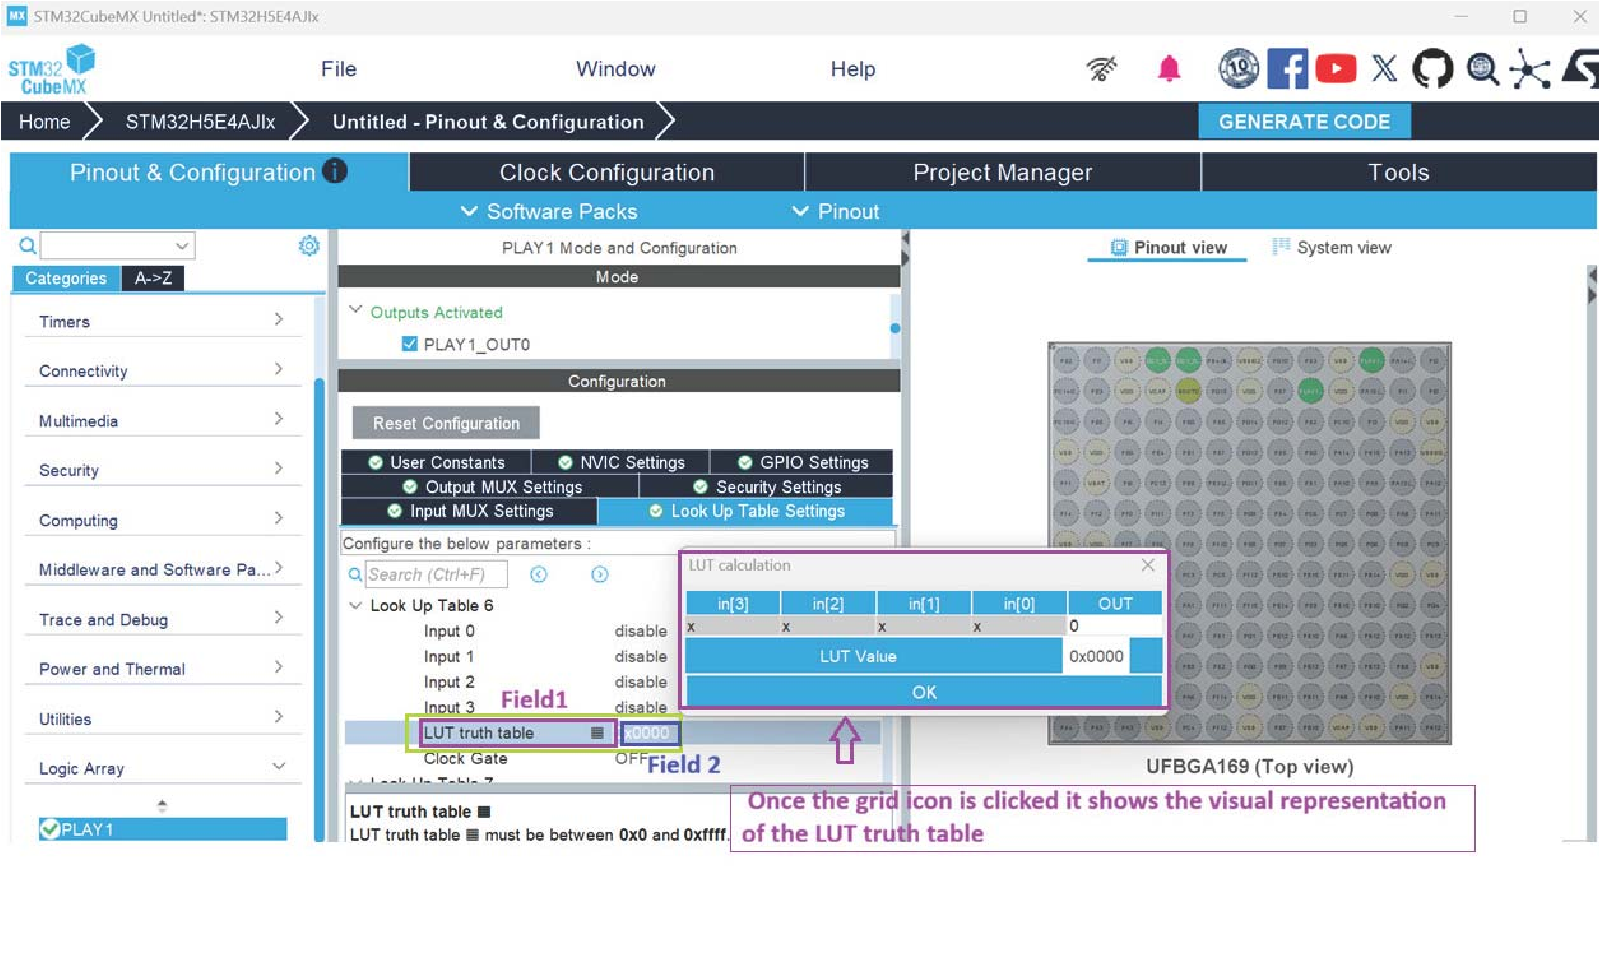The height and width of the screenshot is (954, 1599).
Task: Open the NVIC Settings tab
Action: click(x=621, y=462)
